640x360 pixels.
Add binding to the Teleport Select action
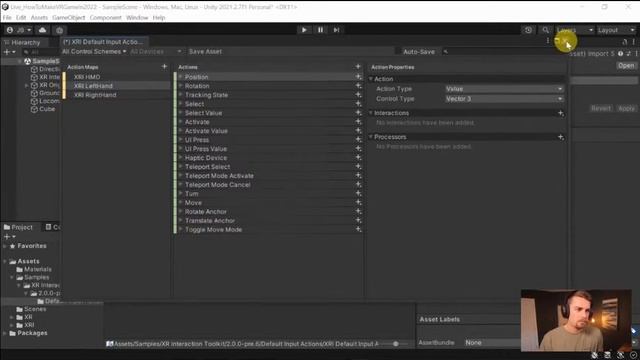[x=358, y=167]
